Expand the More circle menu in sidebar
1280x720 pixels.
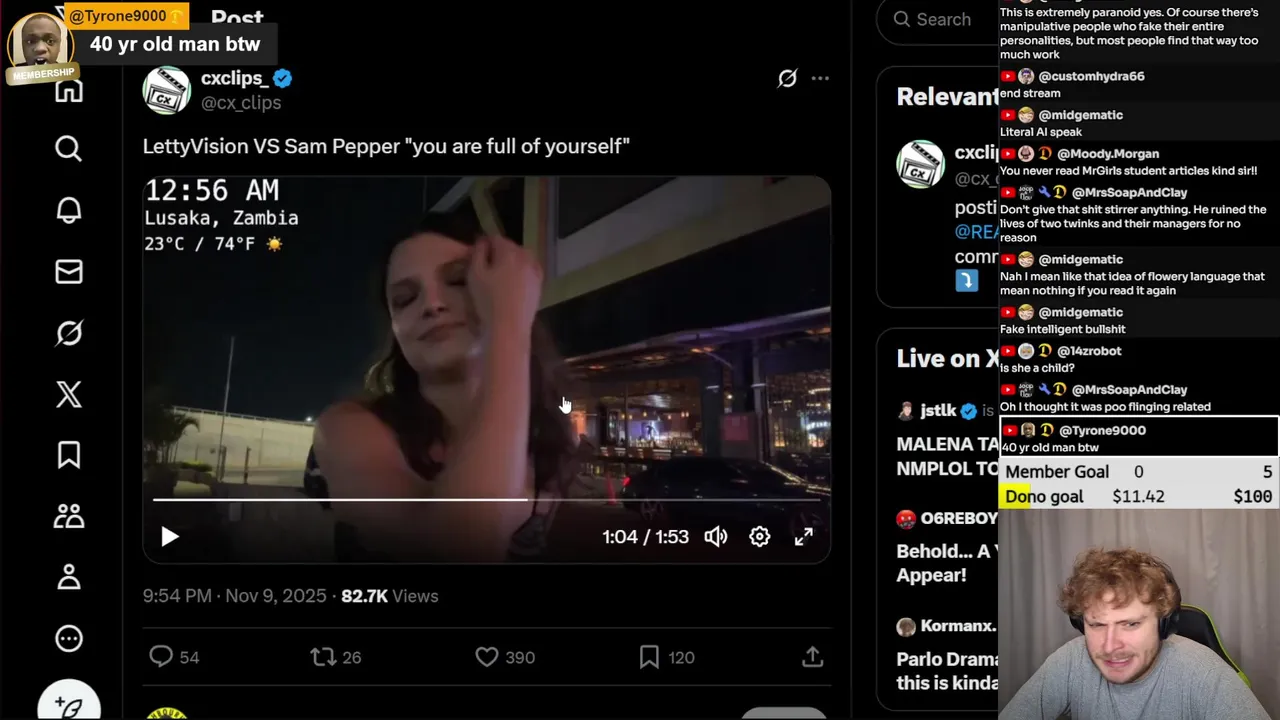(x=68, y=638)
